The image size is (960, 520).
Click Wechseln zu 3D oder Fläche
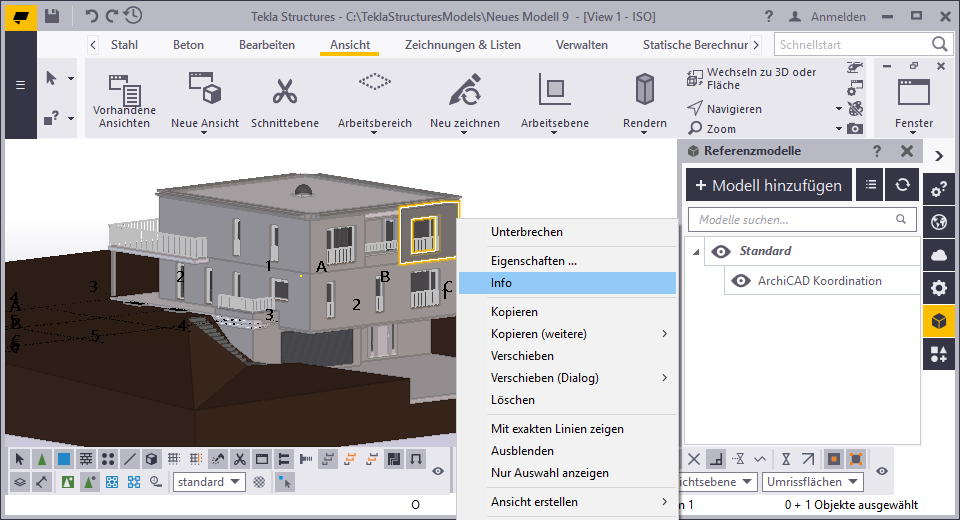[752, 78]
